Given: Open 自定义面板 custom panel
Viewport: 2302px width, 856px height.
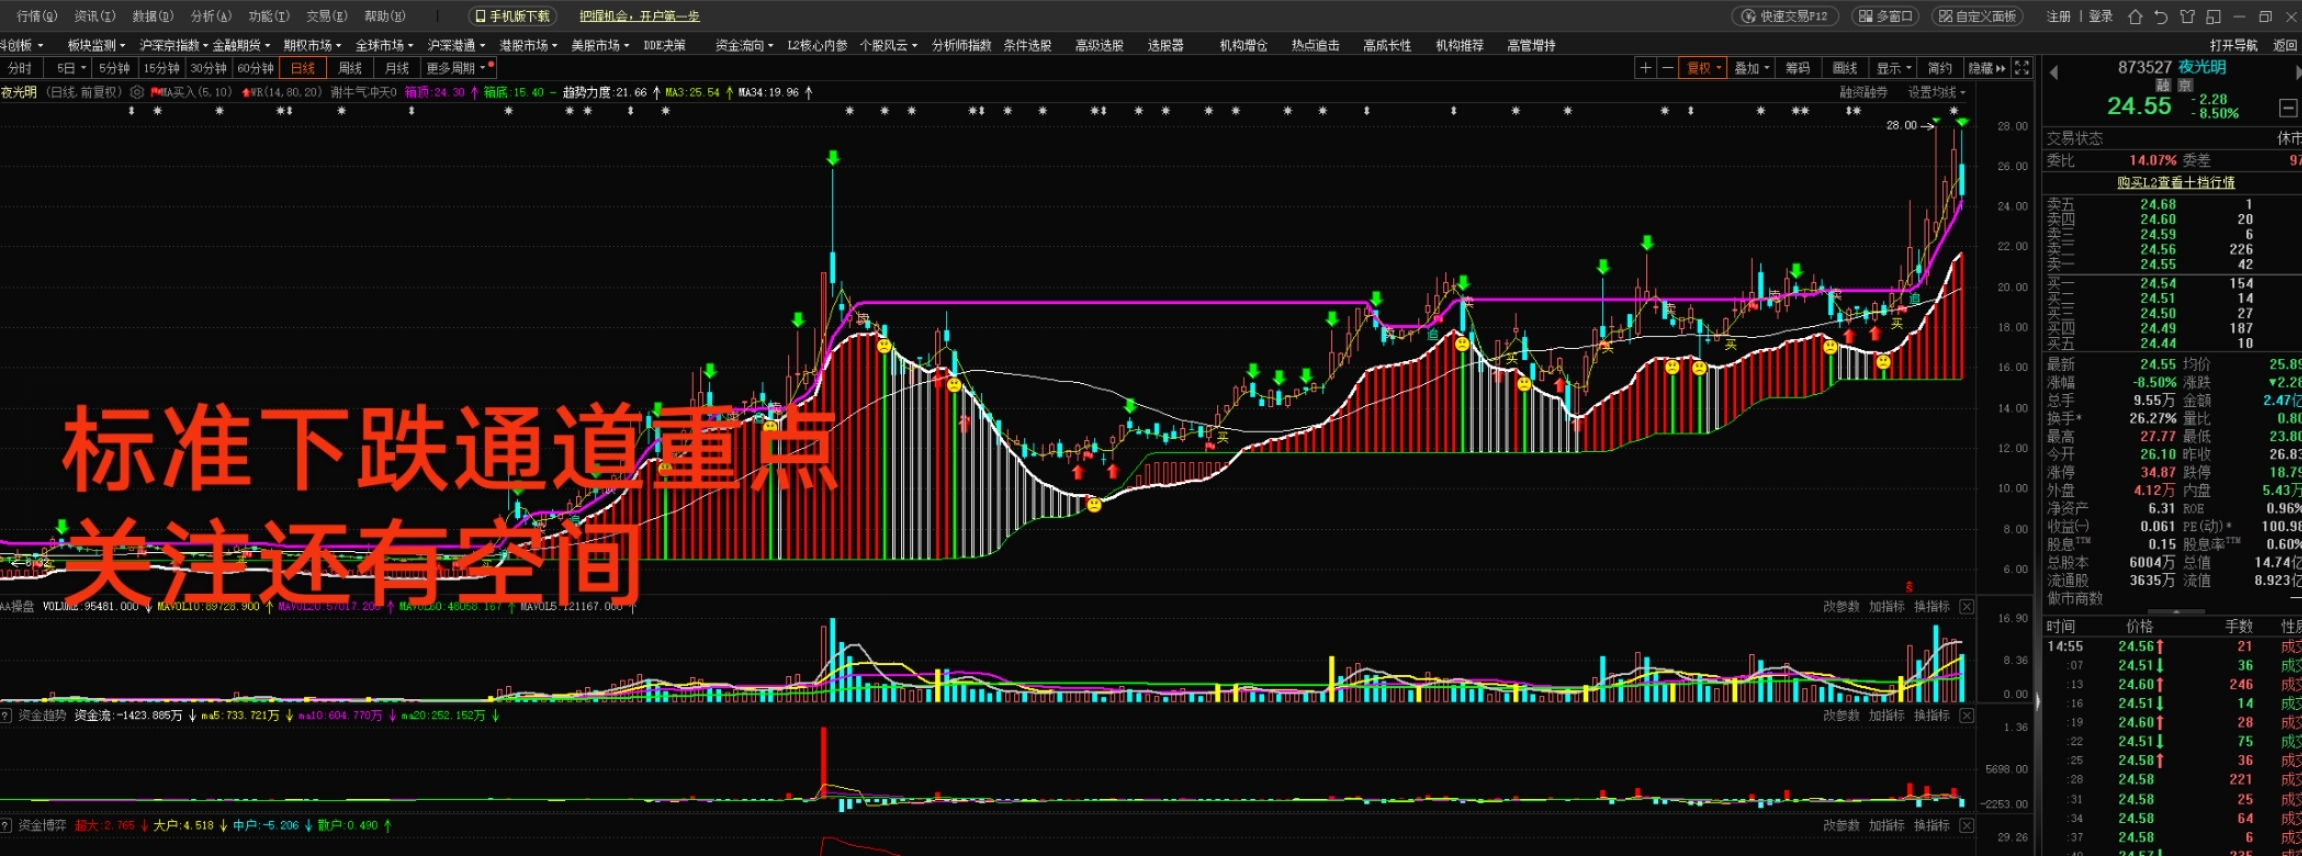Looking at the screenshot, I should point(1977,16).
